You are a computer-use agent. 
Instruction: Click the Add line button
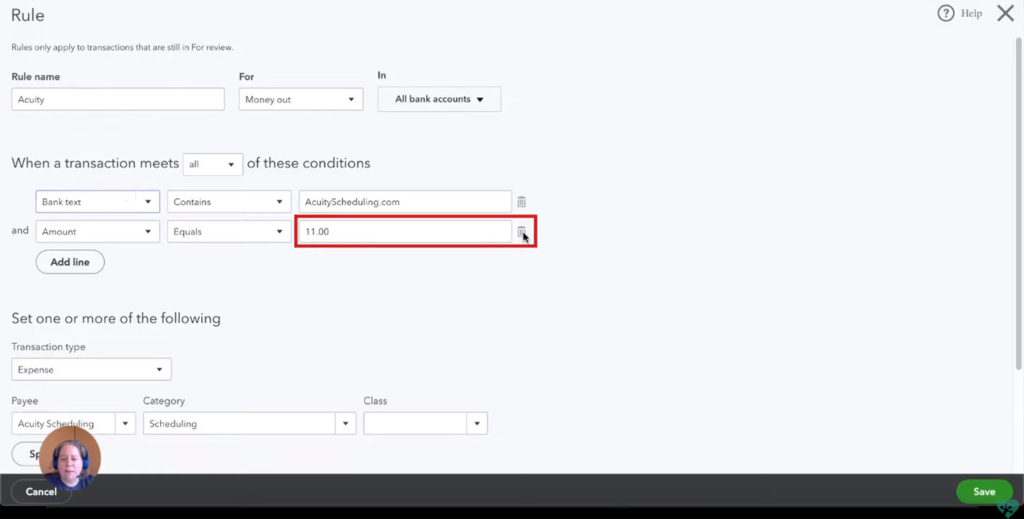70,262
